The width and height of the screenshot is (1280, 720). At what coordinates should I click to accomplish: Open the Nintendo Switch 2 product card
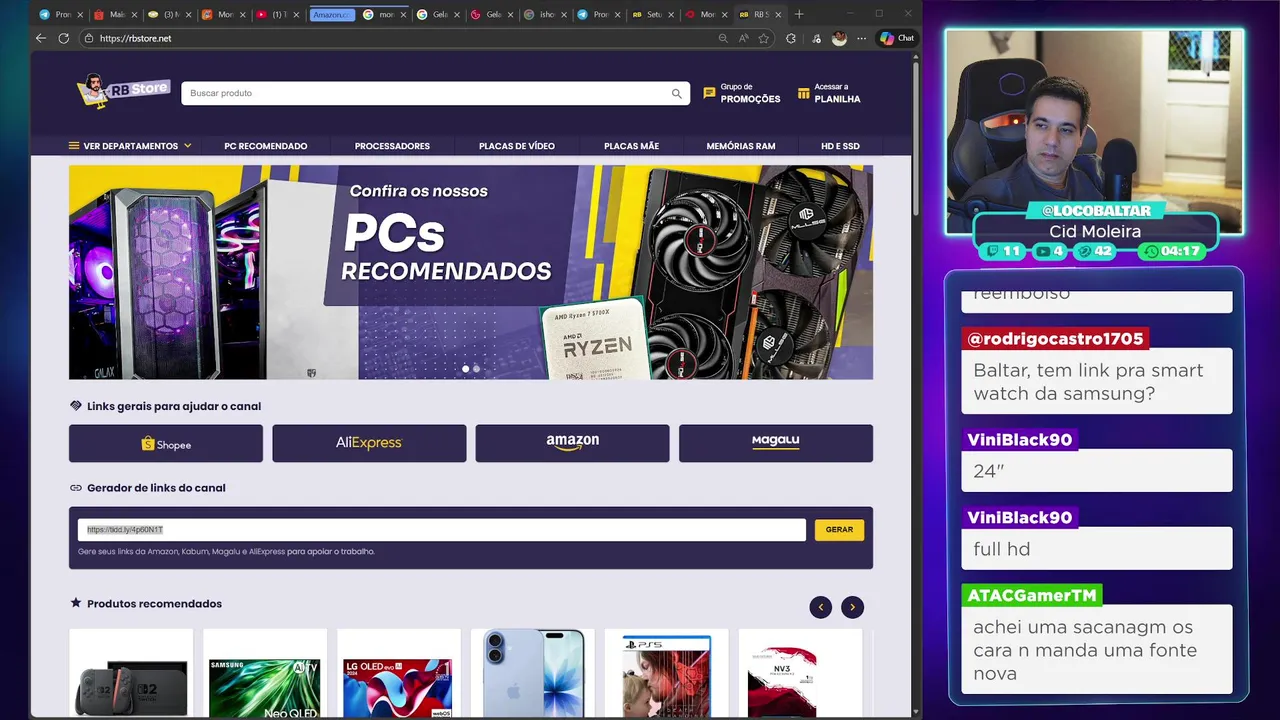pos(131,673)
